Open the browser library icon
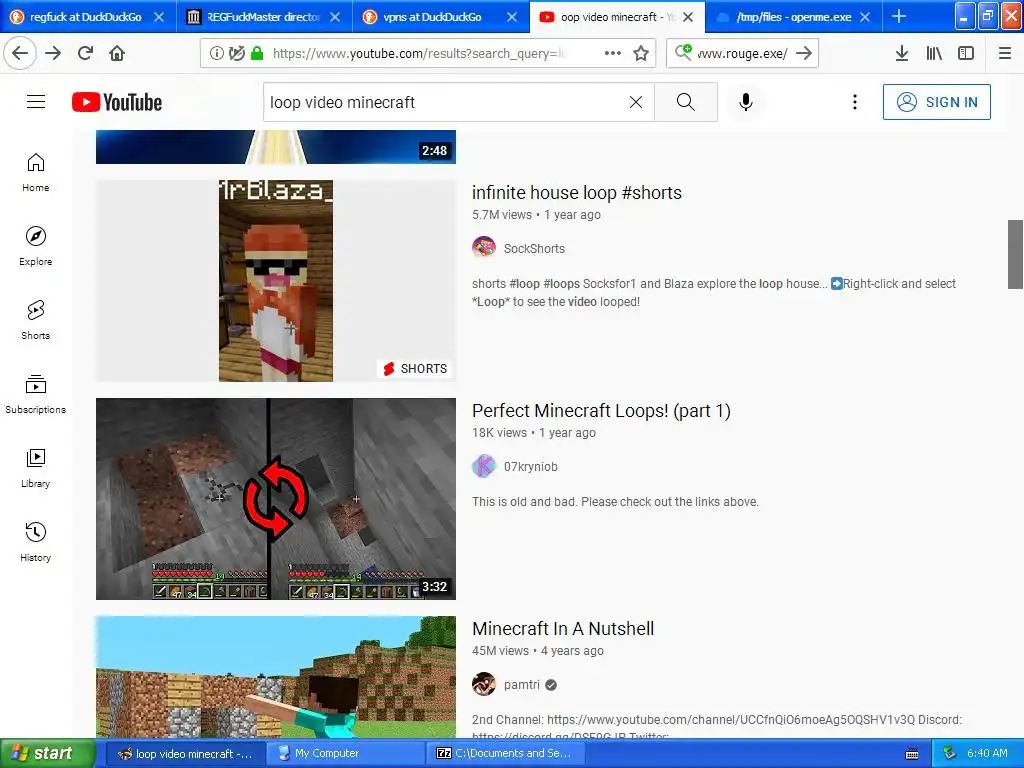The image size is (1024, 768). click(x=934, y=53)
